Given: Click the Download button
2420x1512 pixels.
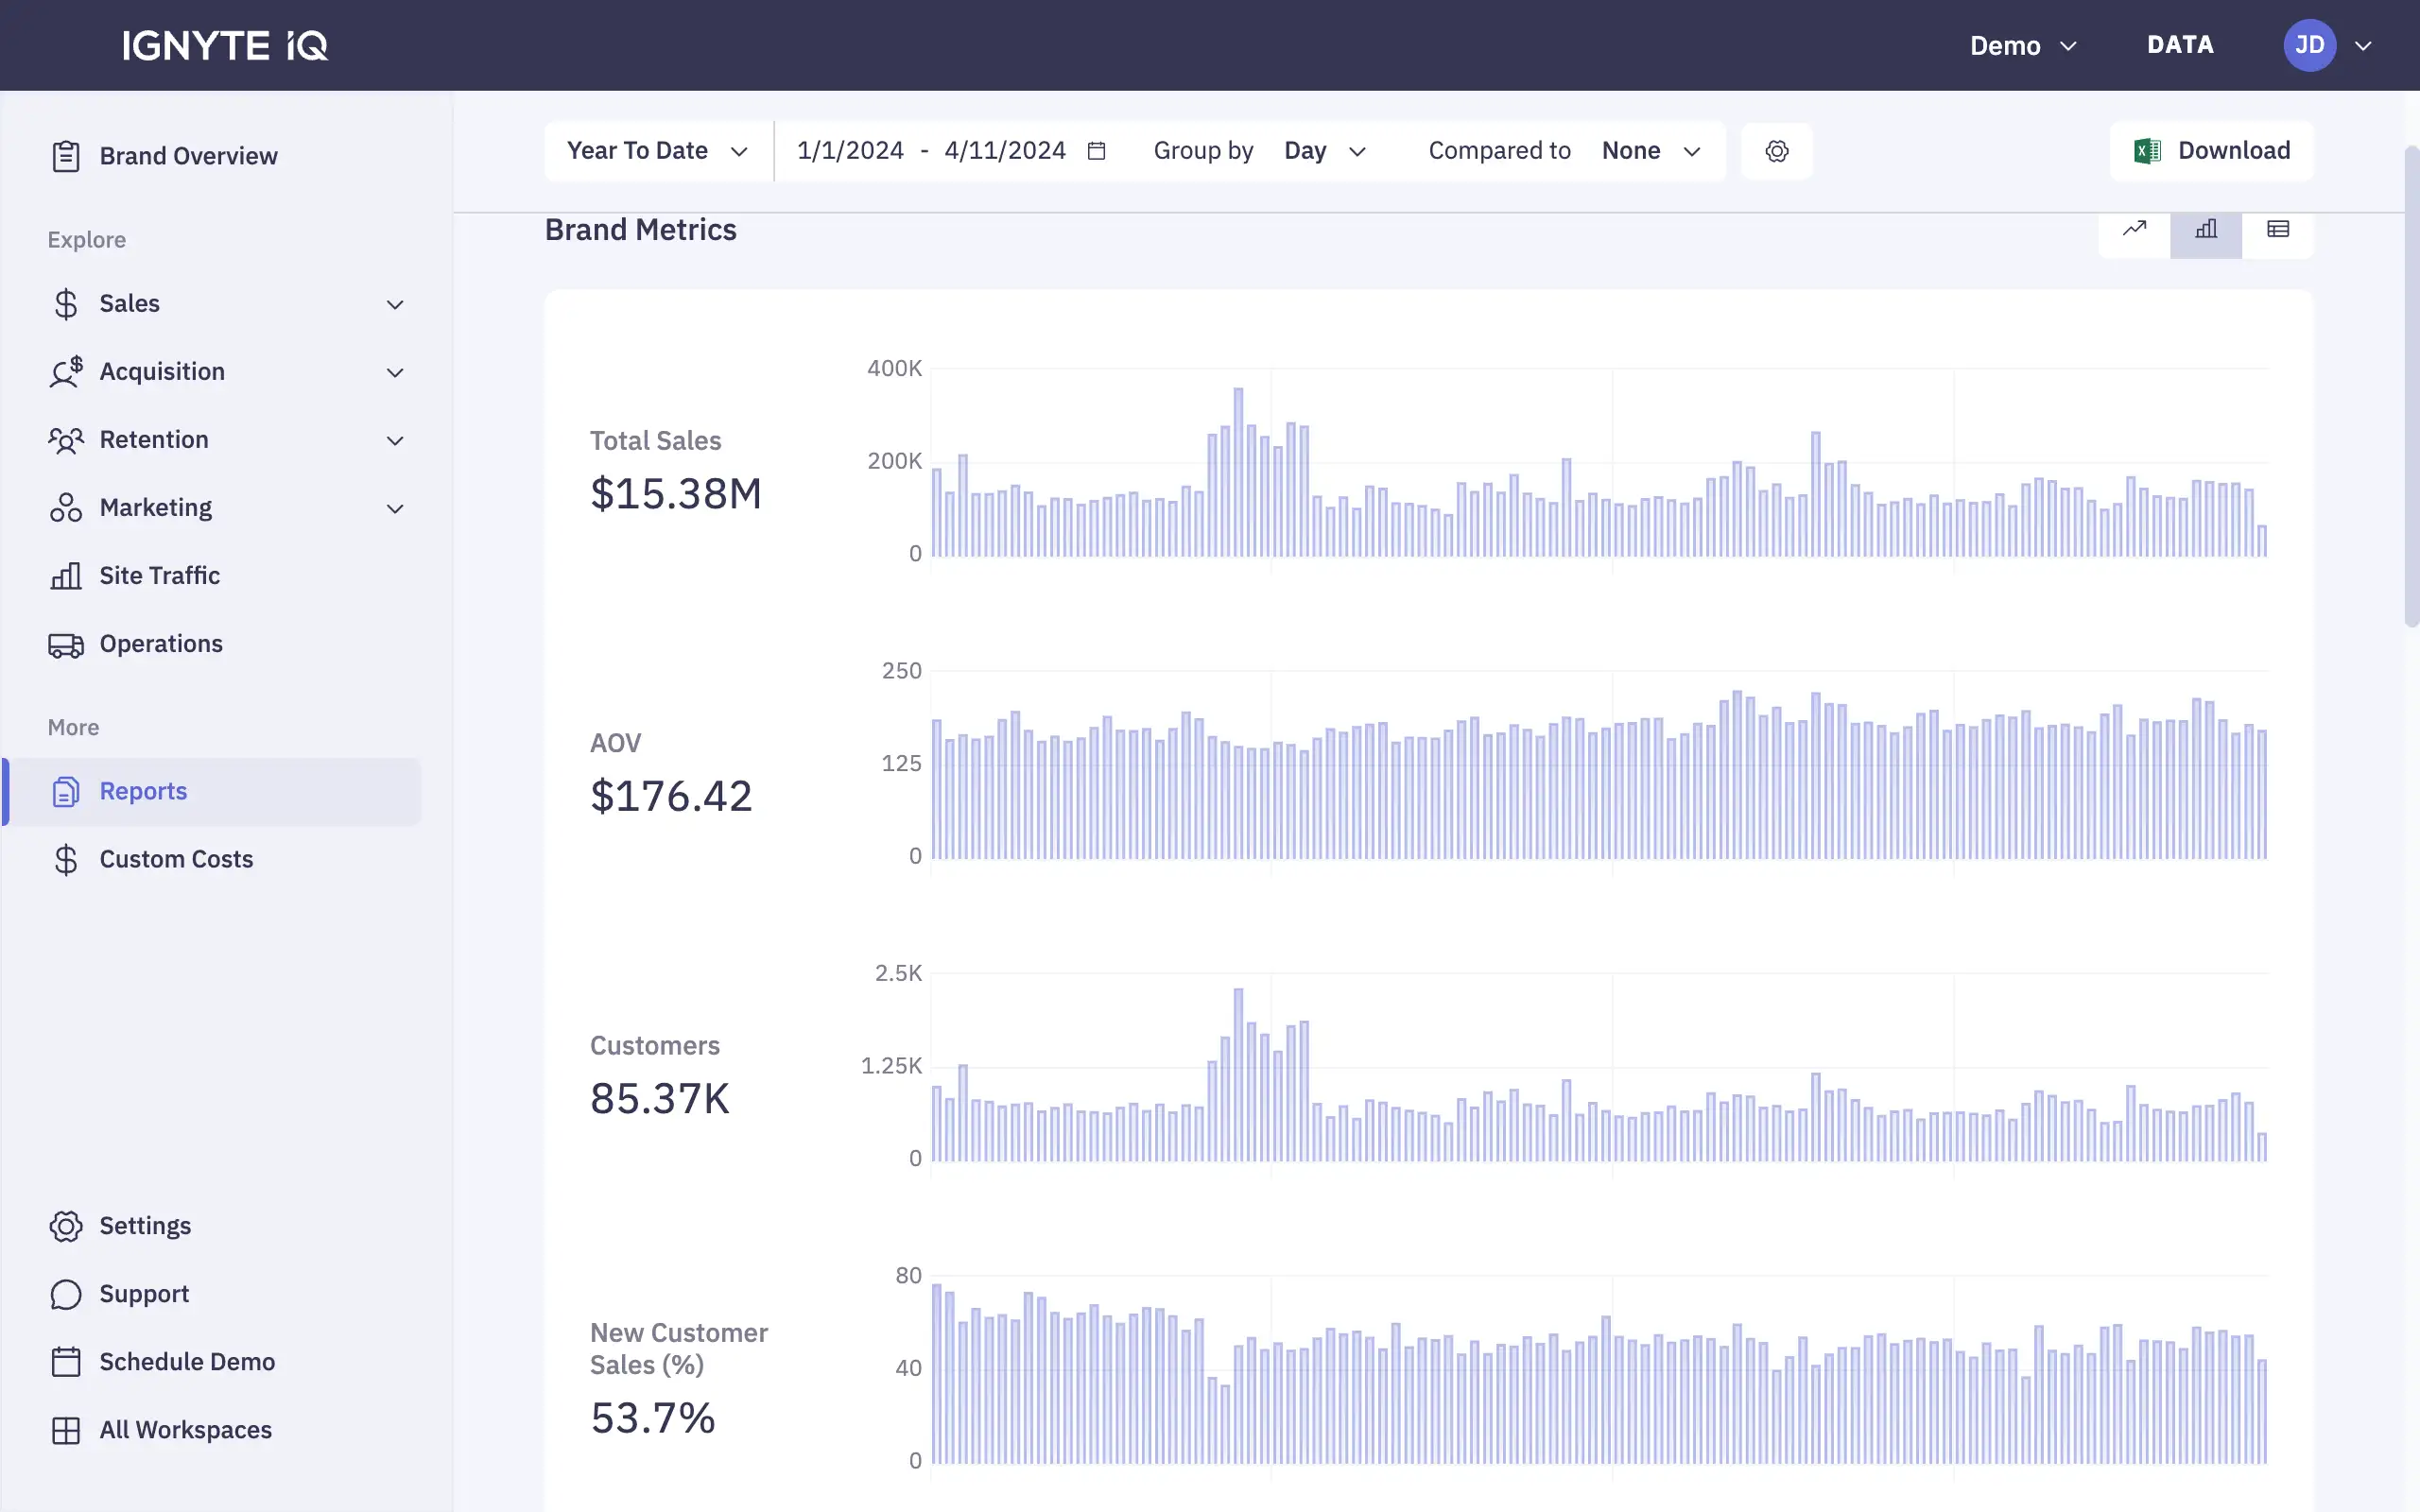Looking at the screenshot, I should tap(2212, 151).
